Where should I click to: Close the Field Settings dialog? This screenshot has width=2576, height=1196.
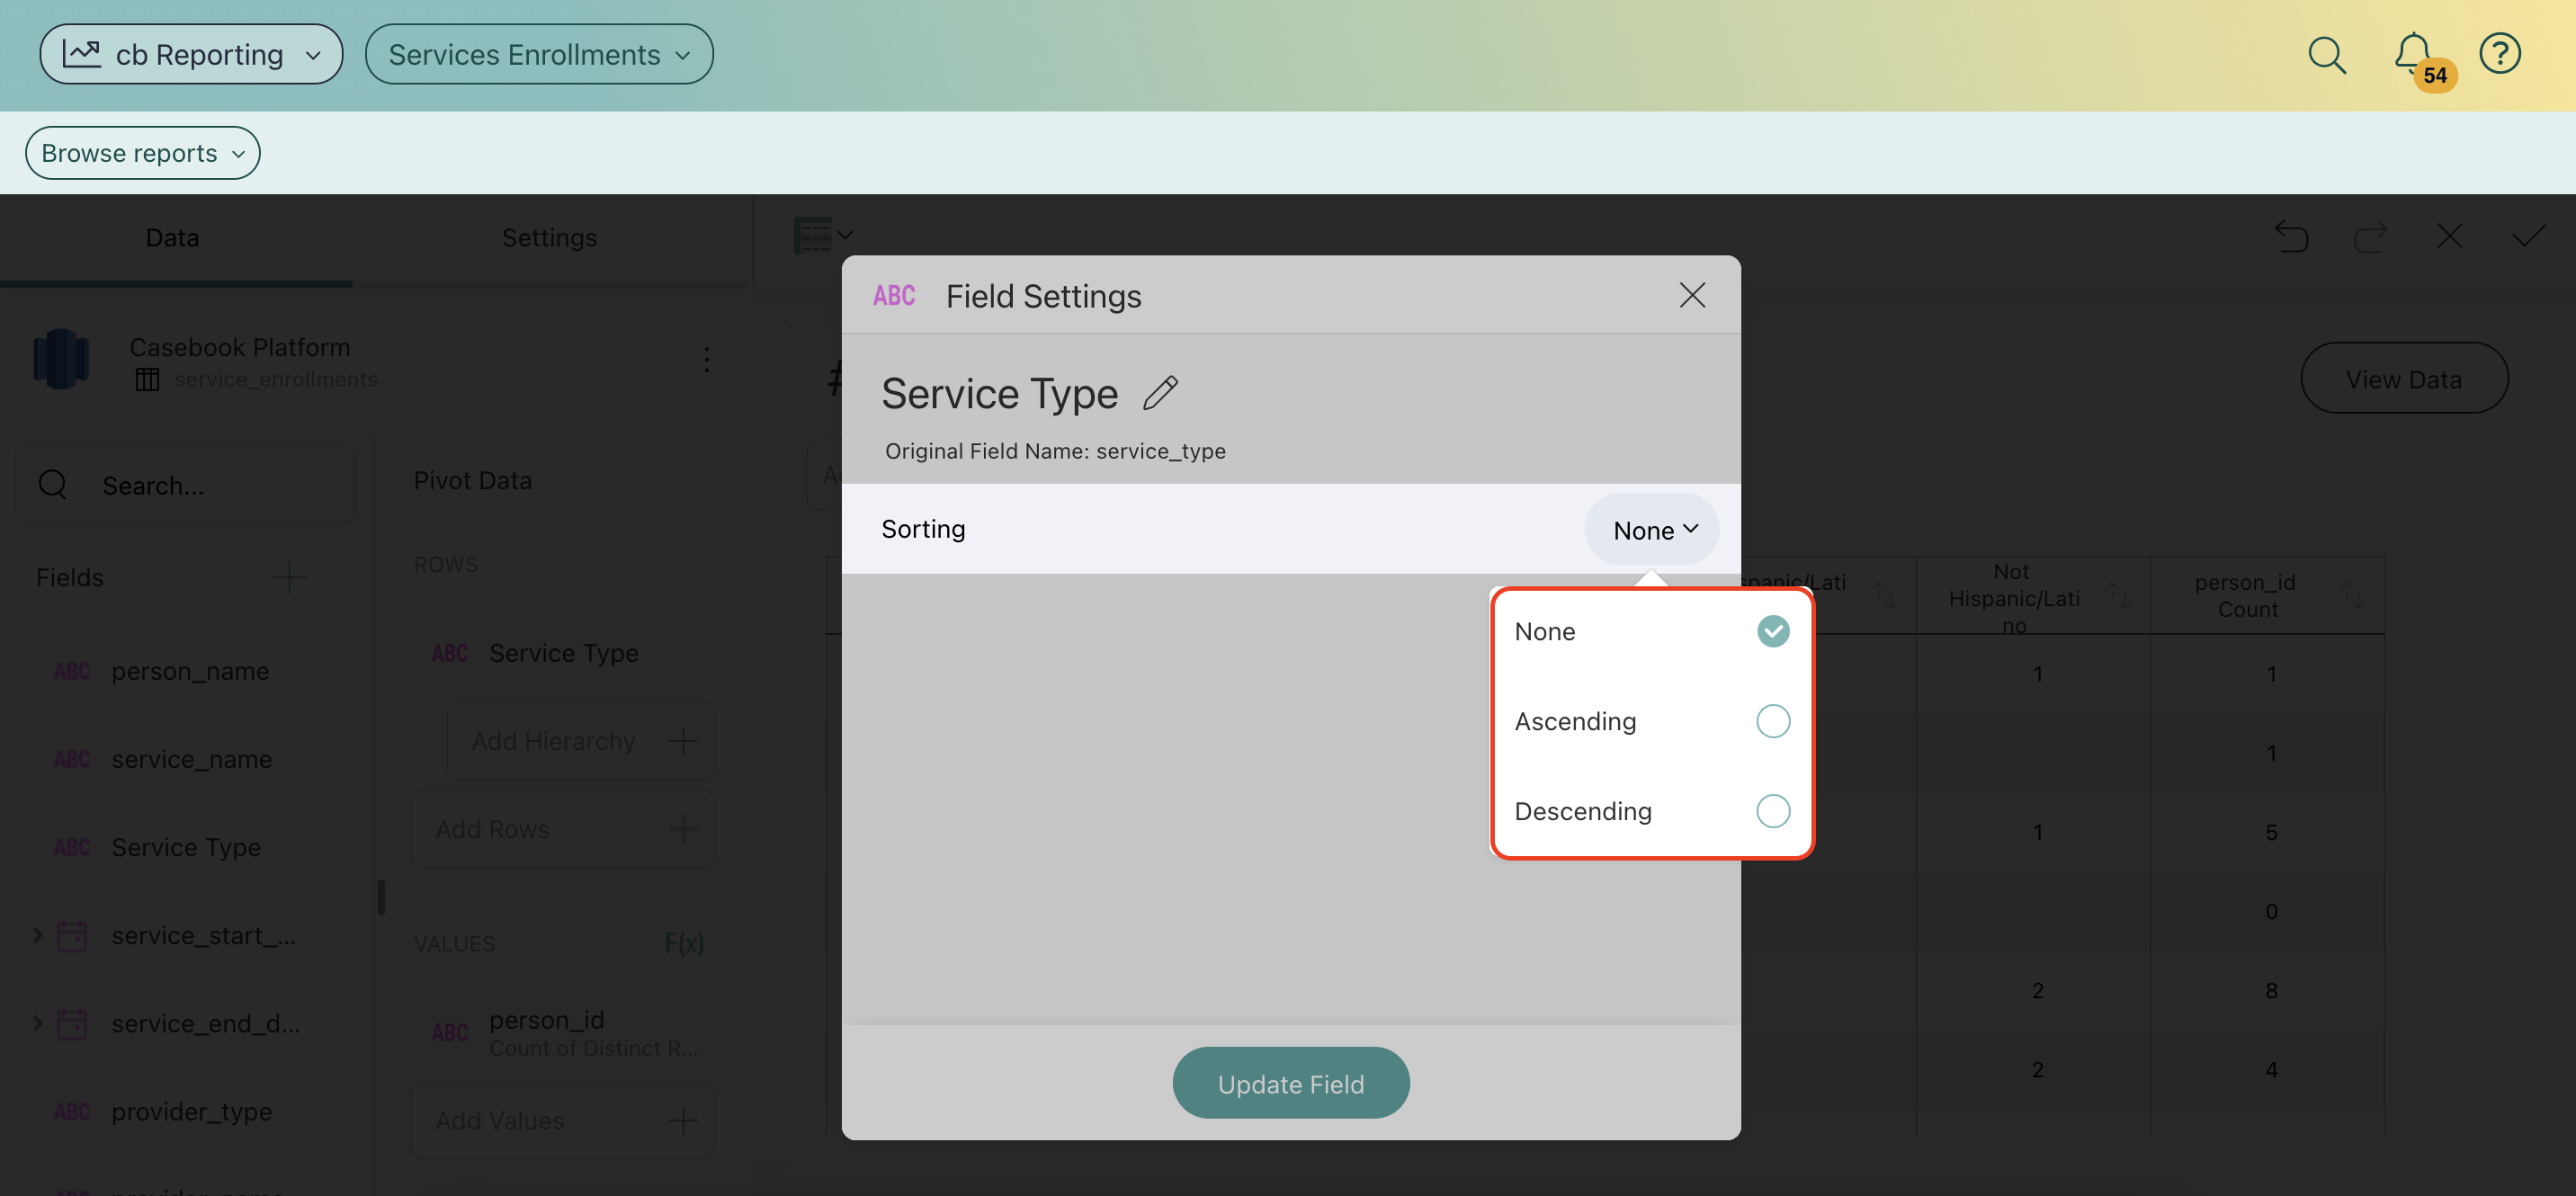(x=1692, y=295)
